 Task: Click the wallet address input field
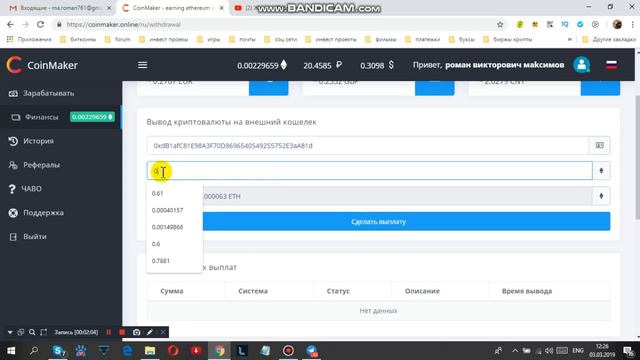368,146
